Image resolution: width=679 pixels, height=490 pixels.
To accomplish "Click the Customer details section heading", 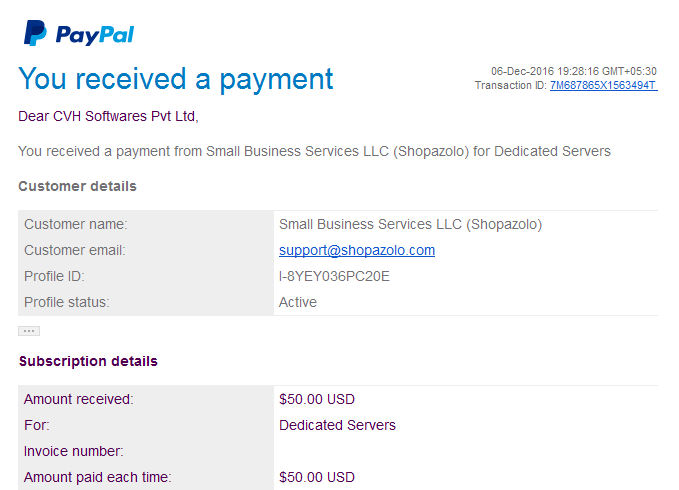I will pyautogui.click(x=78, y=186).
